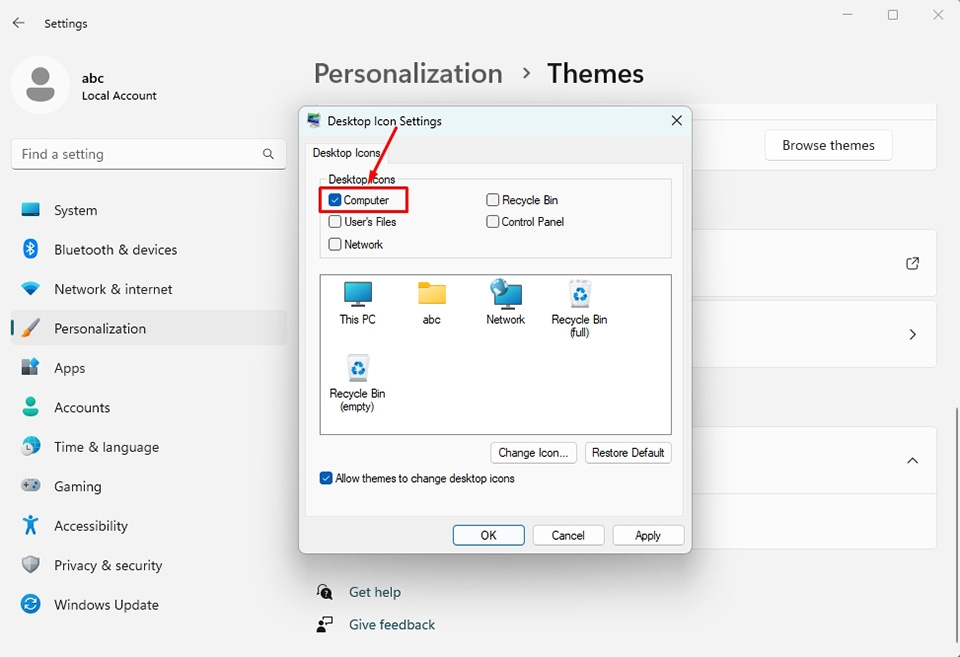This screenshot has width=960, height=657.
Task: Focus the Find a setting search box
Action: pyautogui.click(x=149, y=154)
